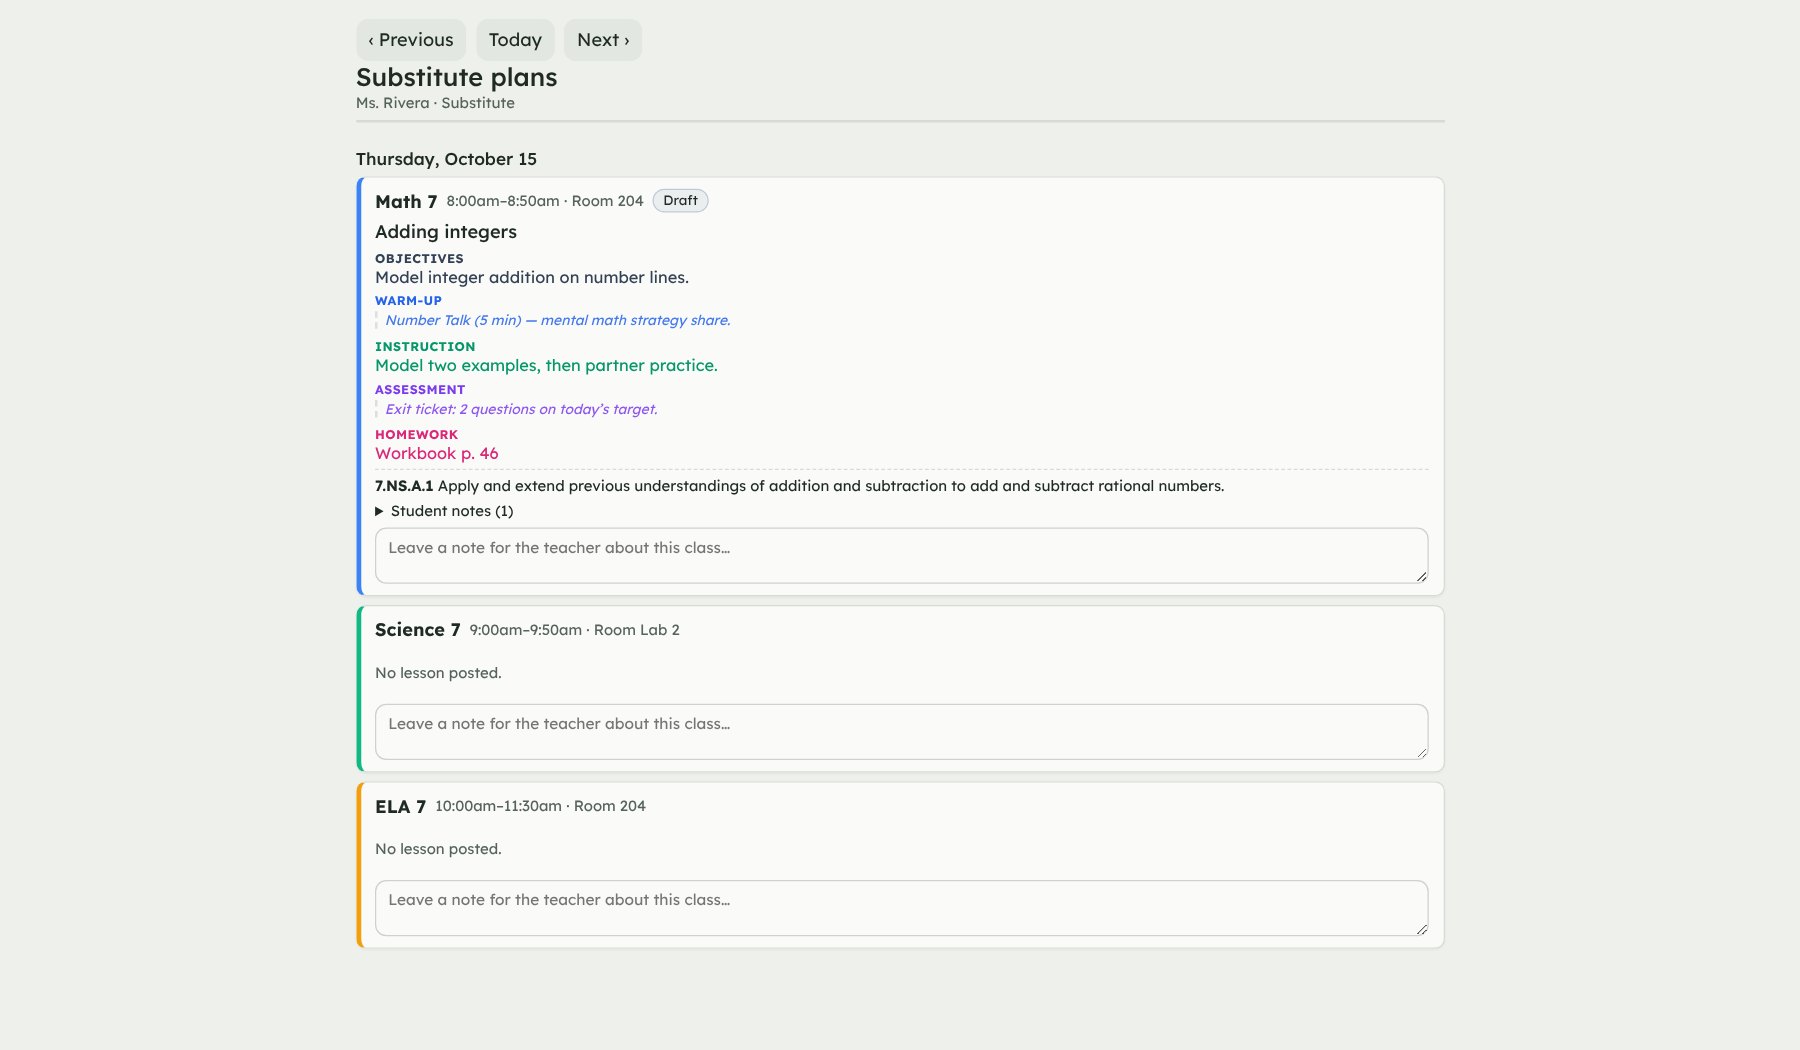The image size is (1800, 1050).
Task: Click '10:00am–11:30am · Room 204' text
Action: (x=540, y=806)
